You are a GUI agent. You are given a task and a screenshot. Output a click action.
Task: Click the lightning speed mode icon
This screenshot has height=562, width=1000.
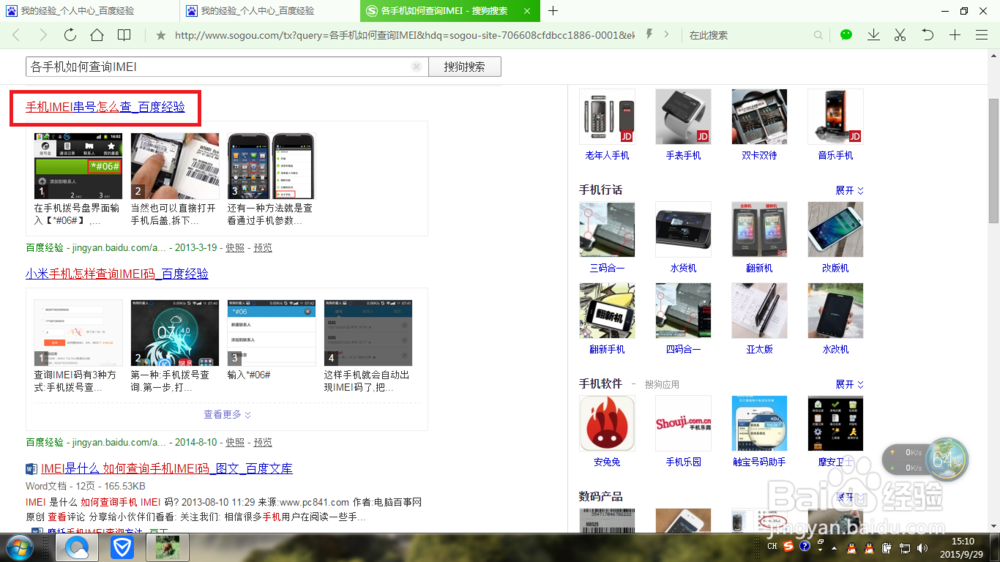pos(649,34)
